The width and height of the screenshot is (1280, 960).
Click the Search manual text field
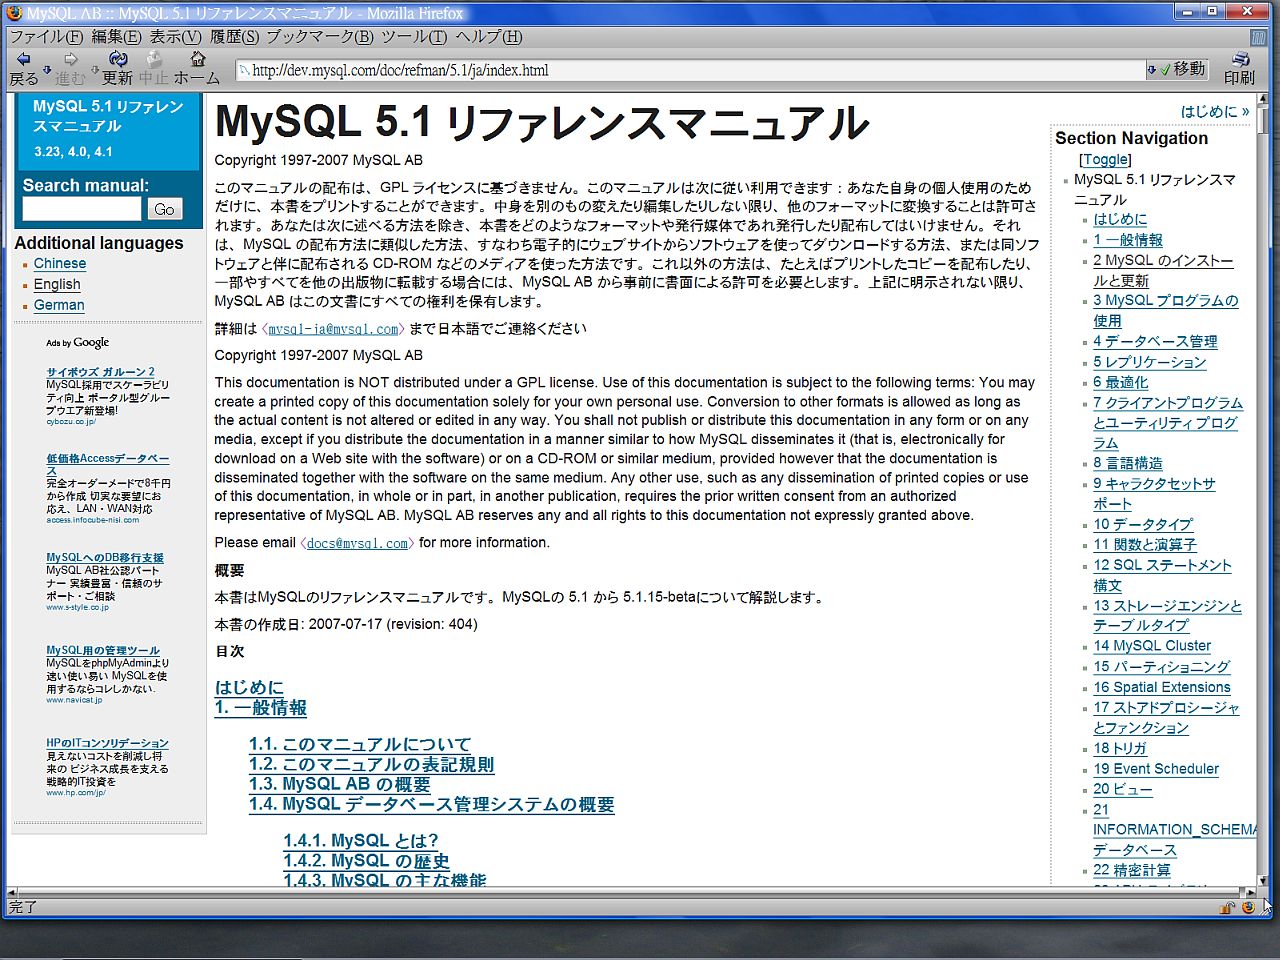click(x=82, y=208)
